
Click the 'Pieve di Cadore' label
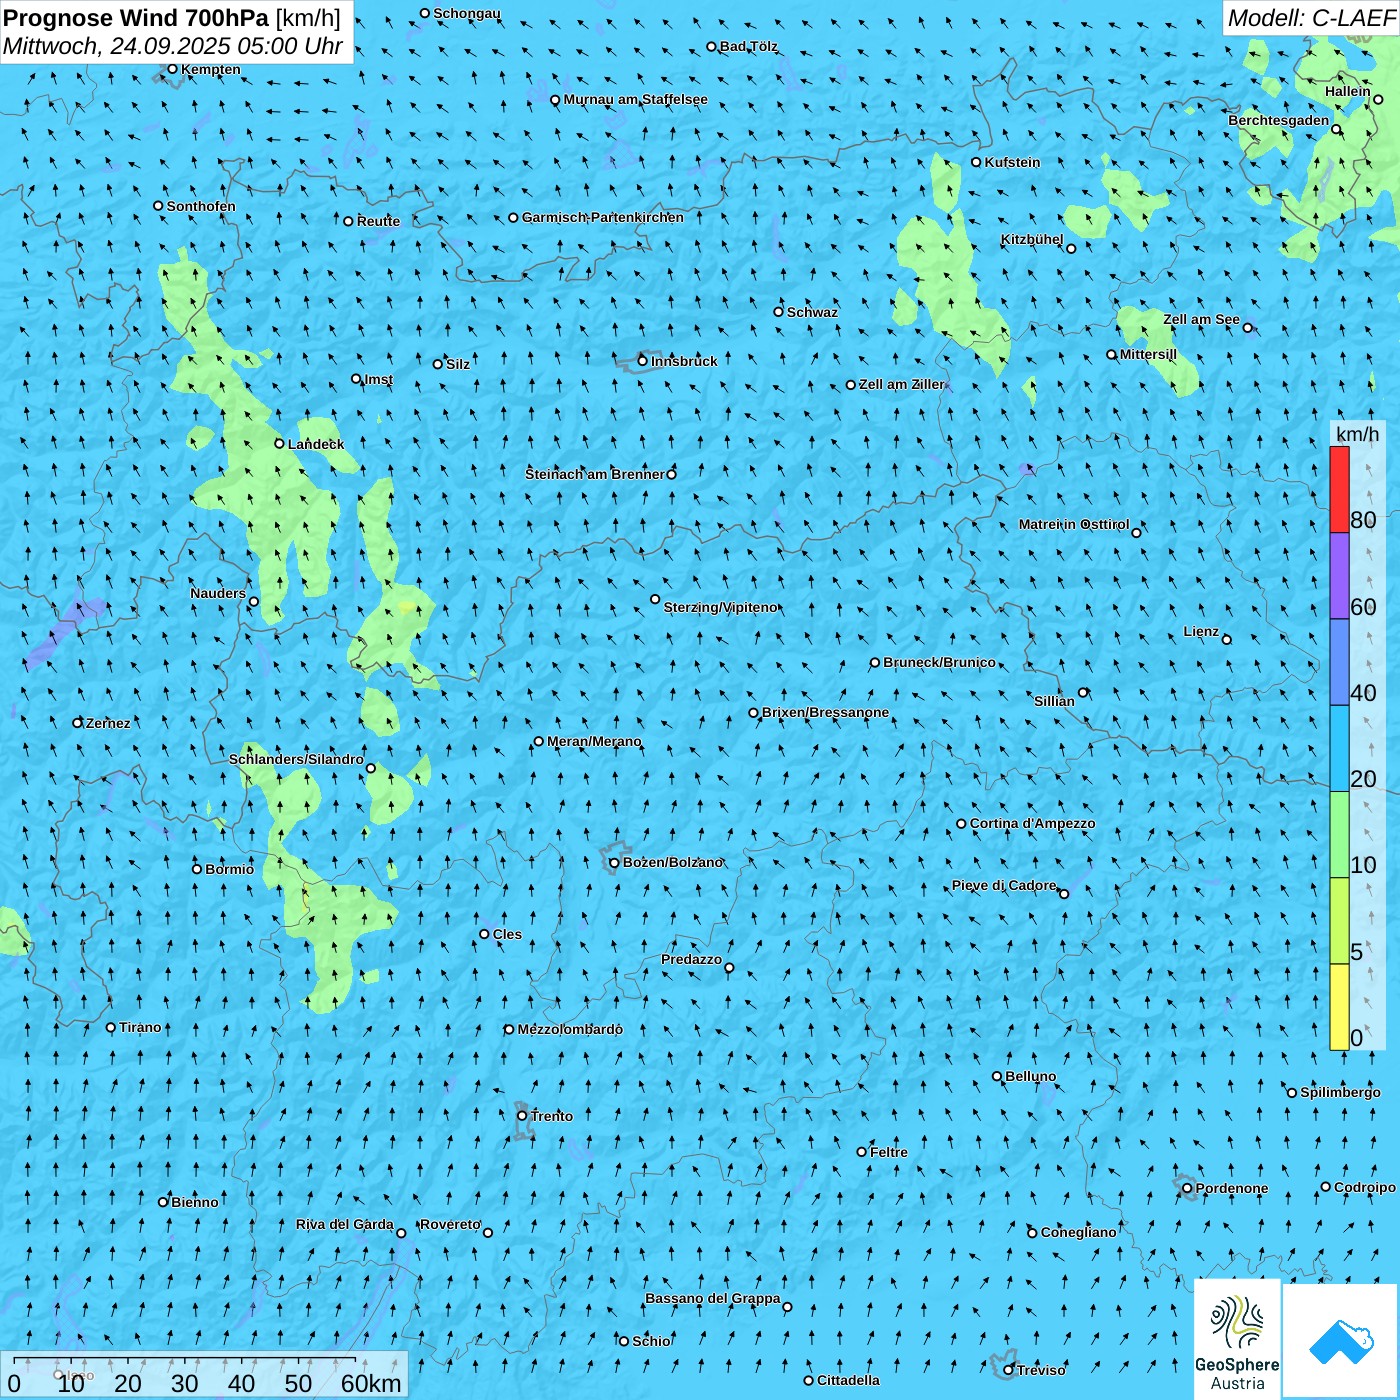1004,885
